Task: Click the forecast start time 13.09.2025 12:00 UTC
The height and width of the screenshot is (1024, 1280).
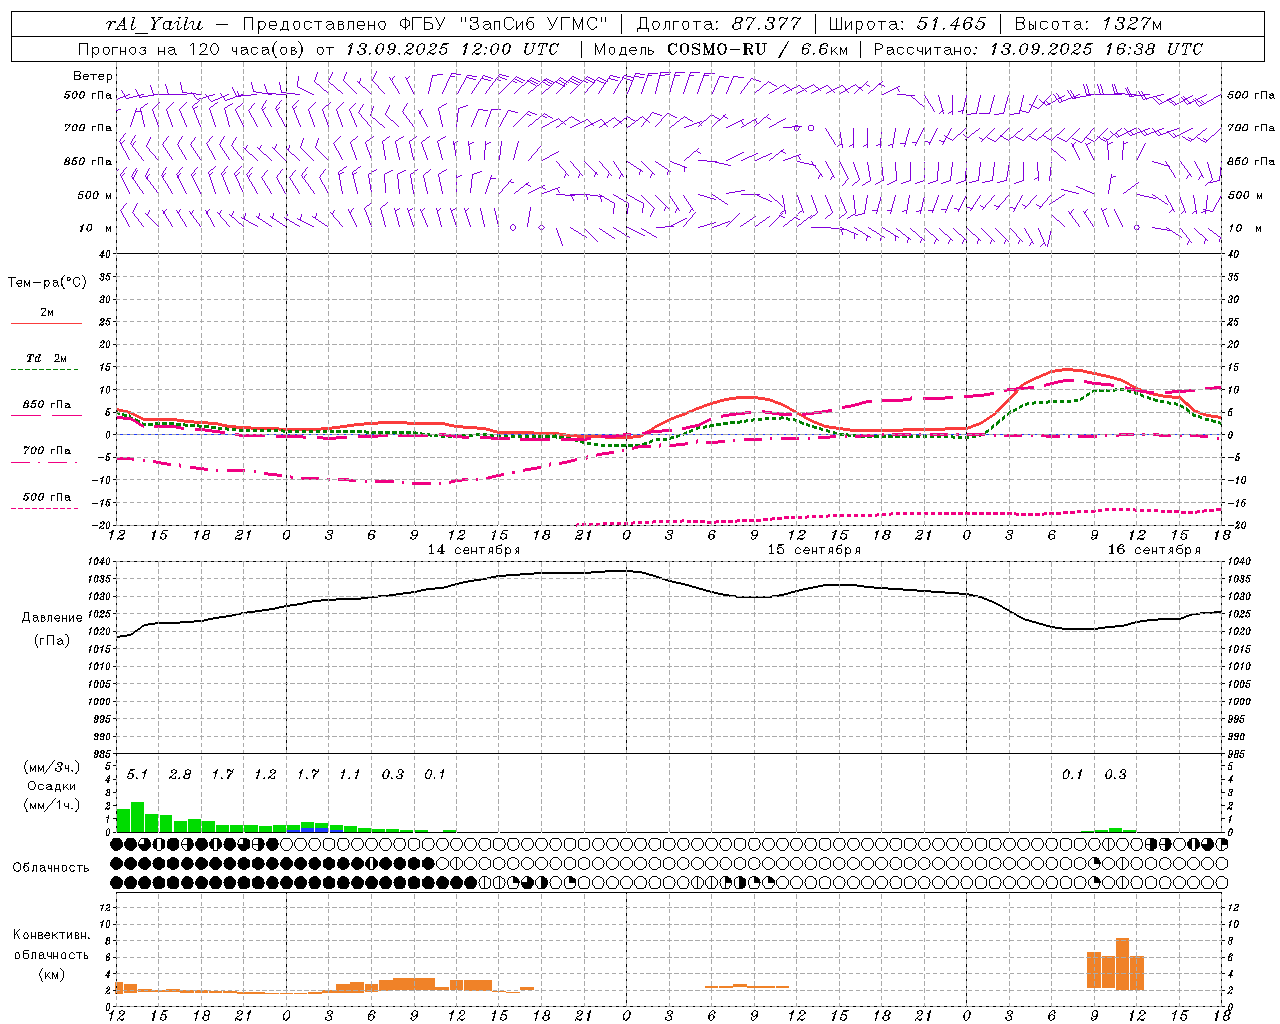Action: [x=452, y=49]
